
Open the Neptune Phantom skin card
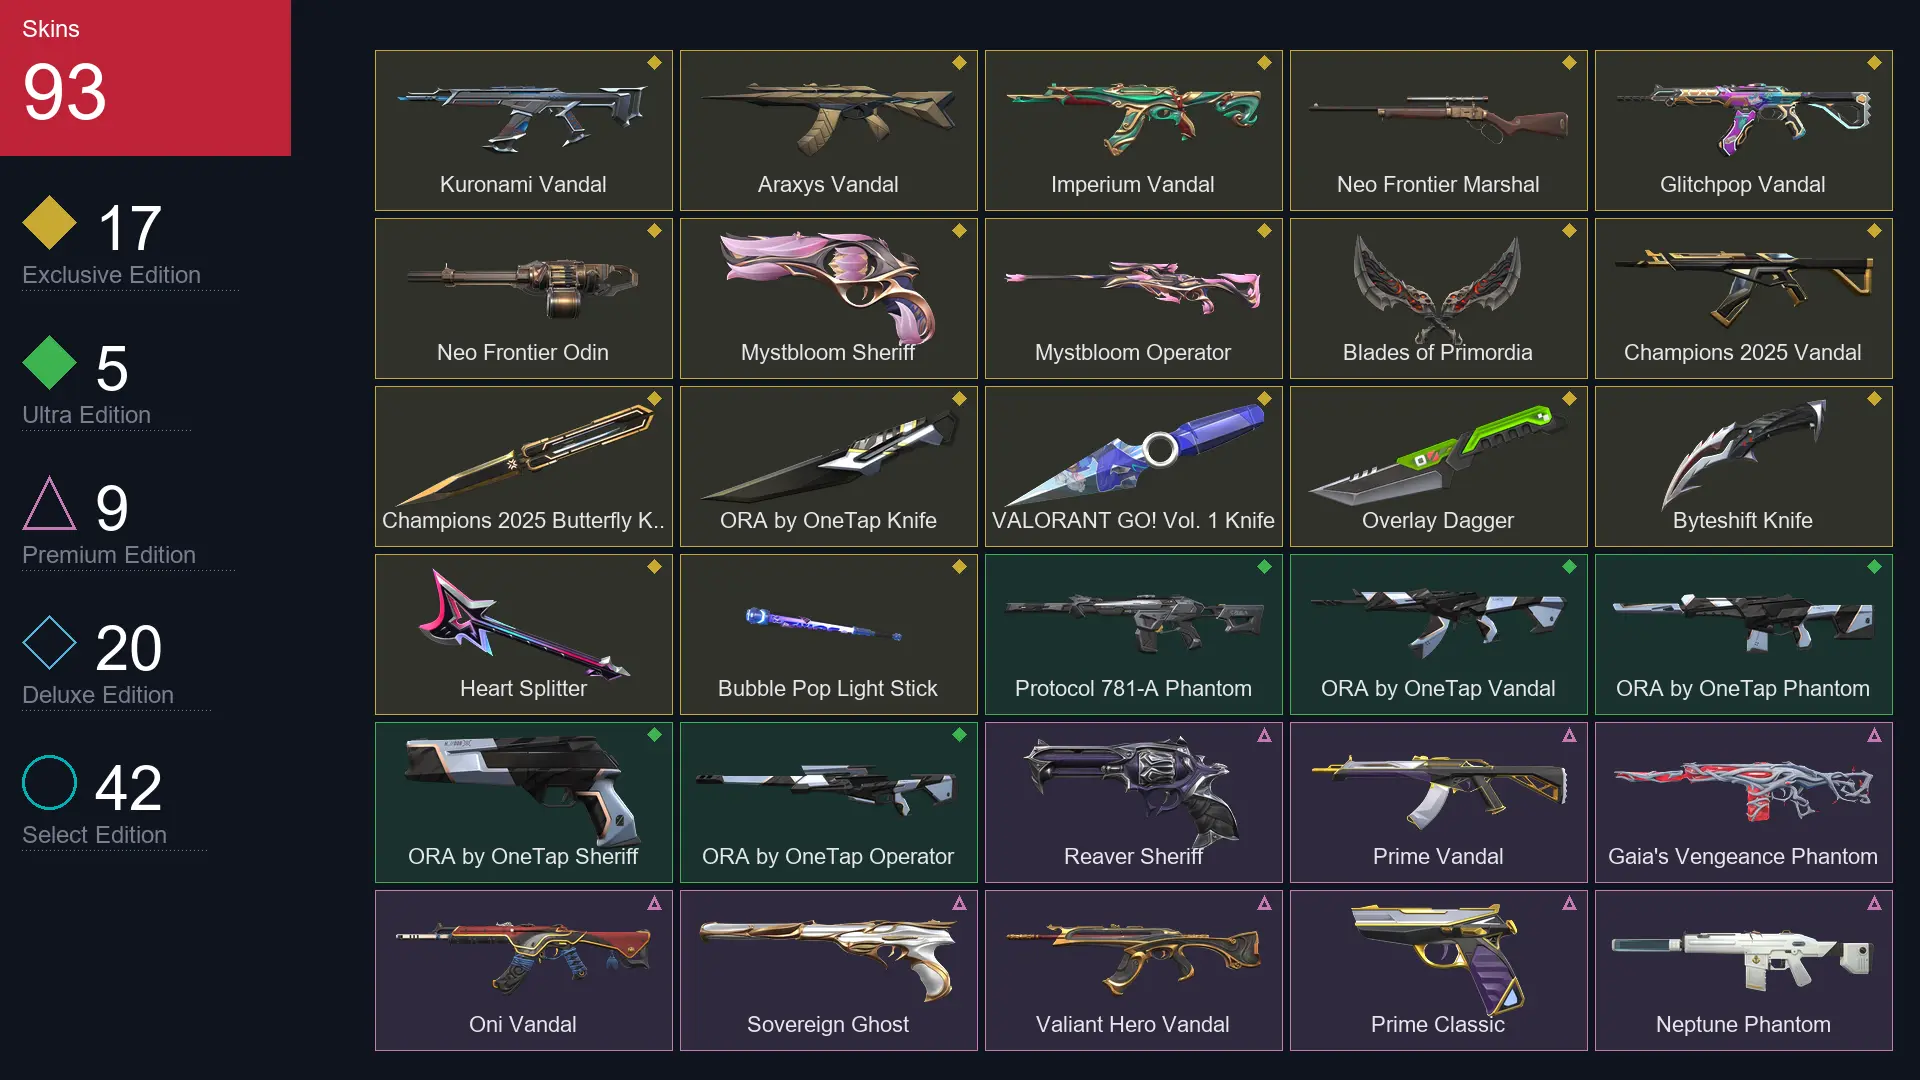coord(1743,970)
